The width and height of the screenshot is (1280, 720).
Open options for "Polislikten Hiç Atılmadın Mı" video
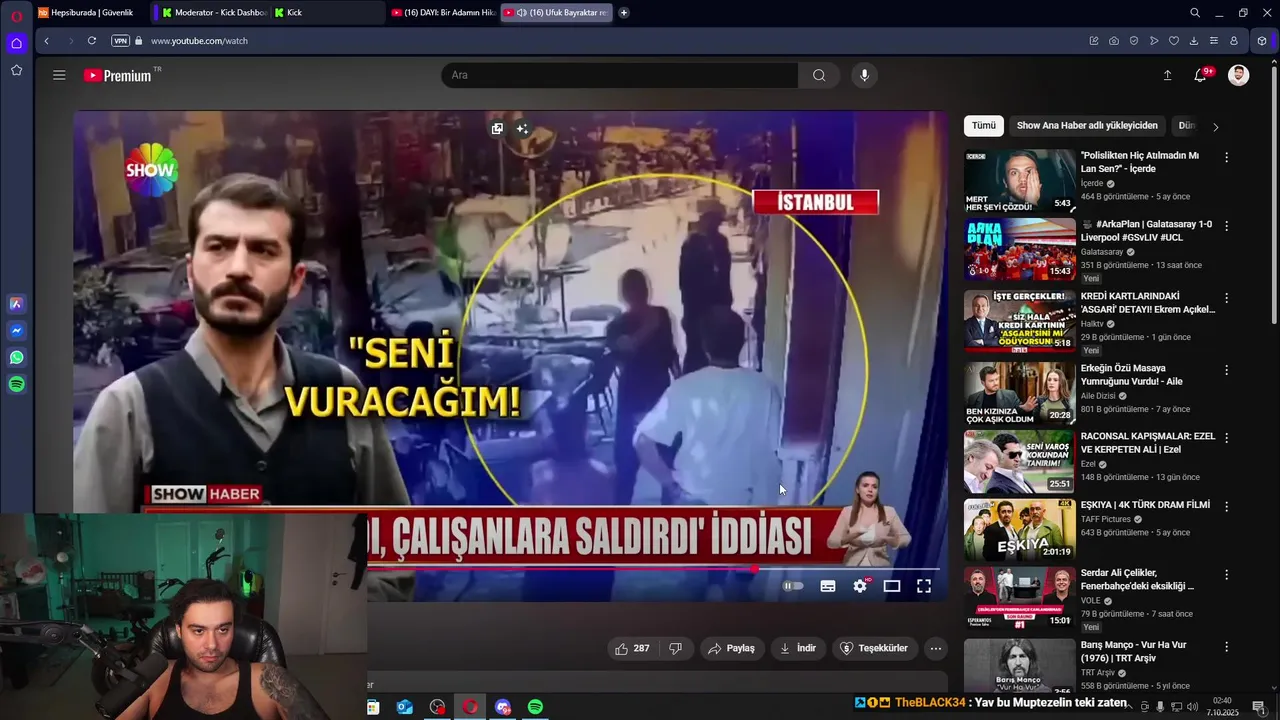point(1226,157)
